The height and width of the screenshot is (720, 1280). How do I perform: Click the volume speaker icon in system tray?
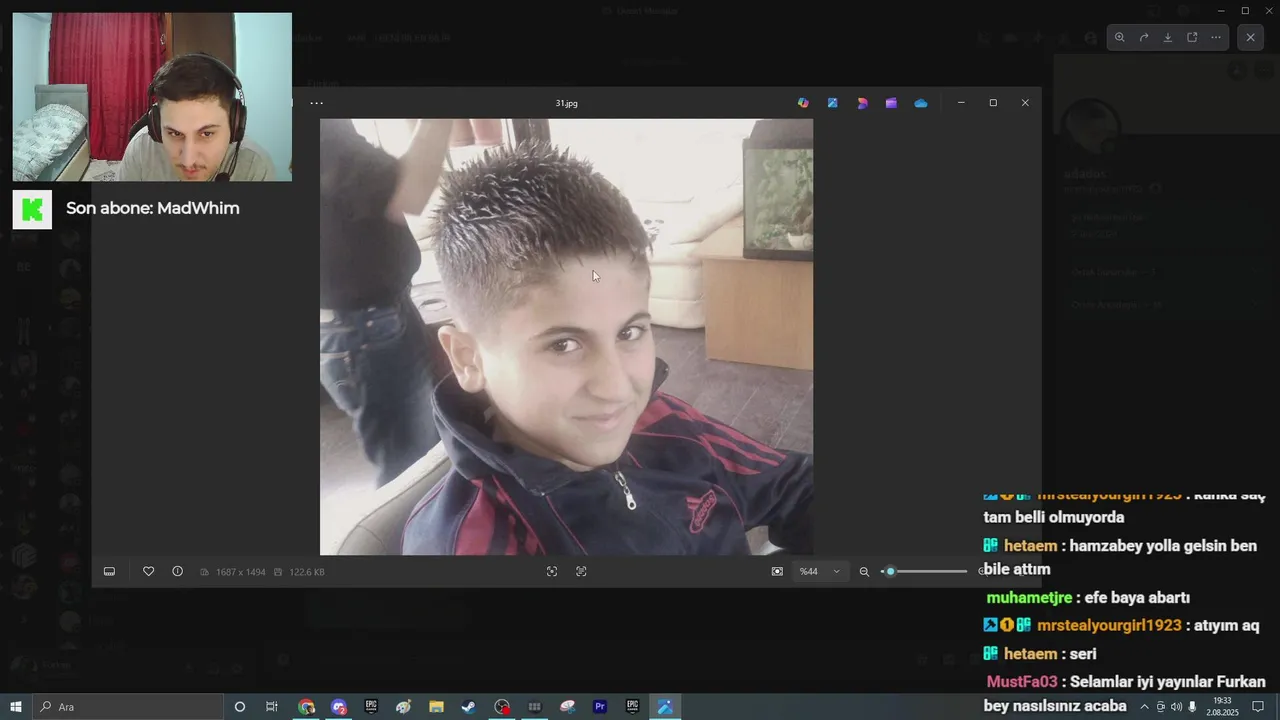tap(1176, 707)
